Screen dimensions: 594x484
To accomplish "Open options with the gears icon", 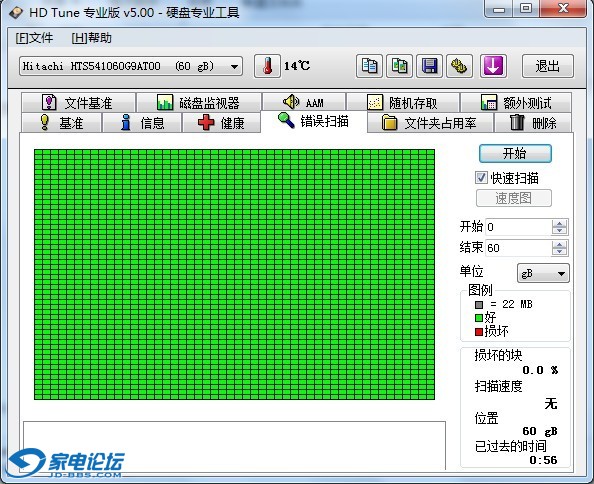I will coord(459,66).
